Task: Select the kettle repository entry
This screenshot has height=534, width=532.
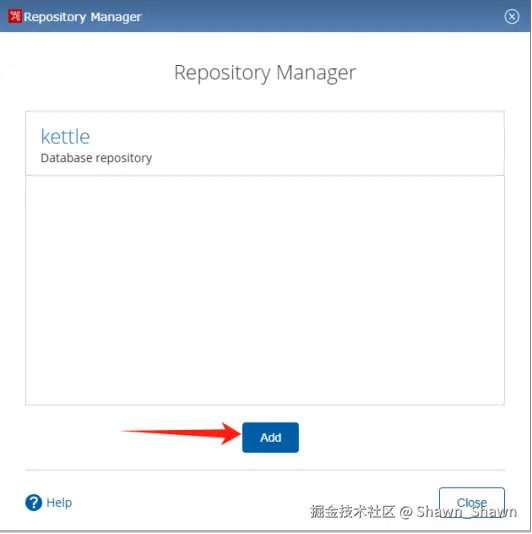Action: [x=265, y=144]
